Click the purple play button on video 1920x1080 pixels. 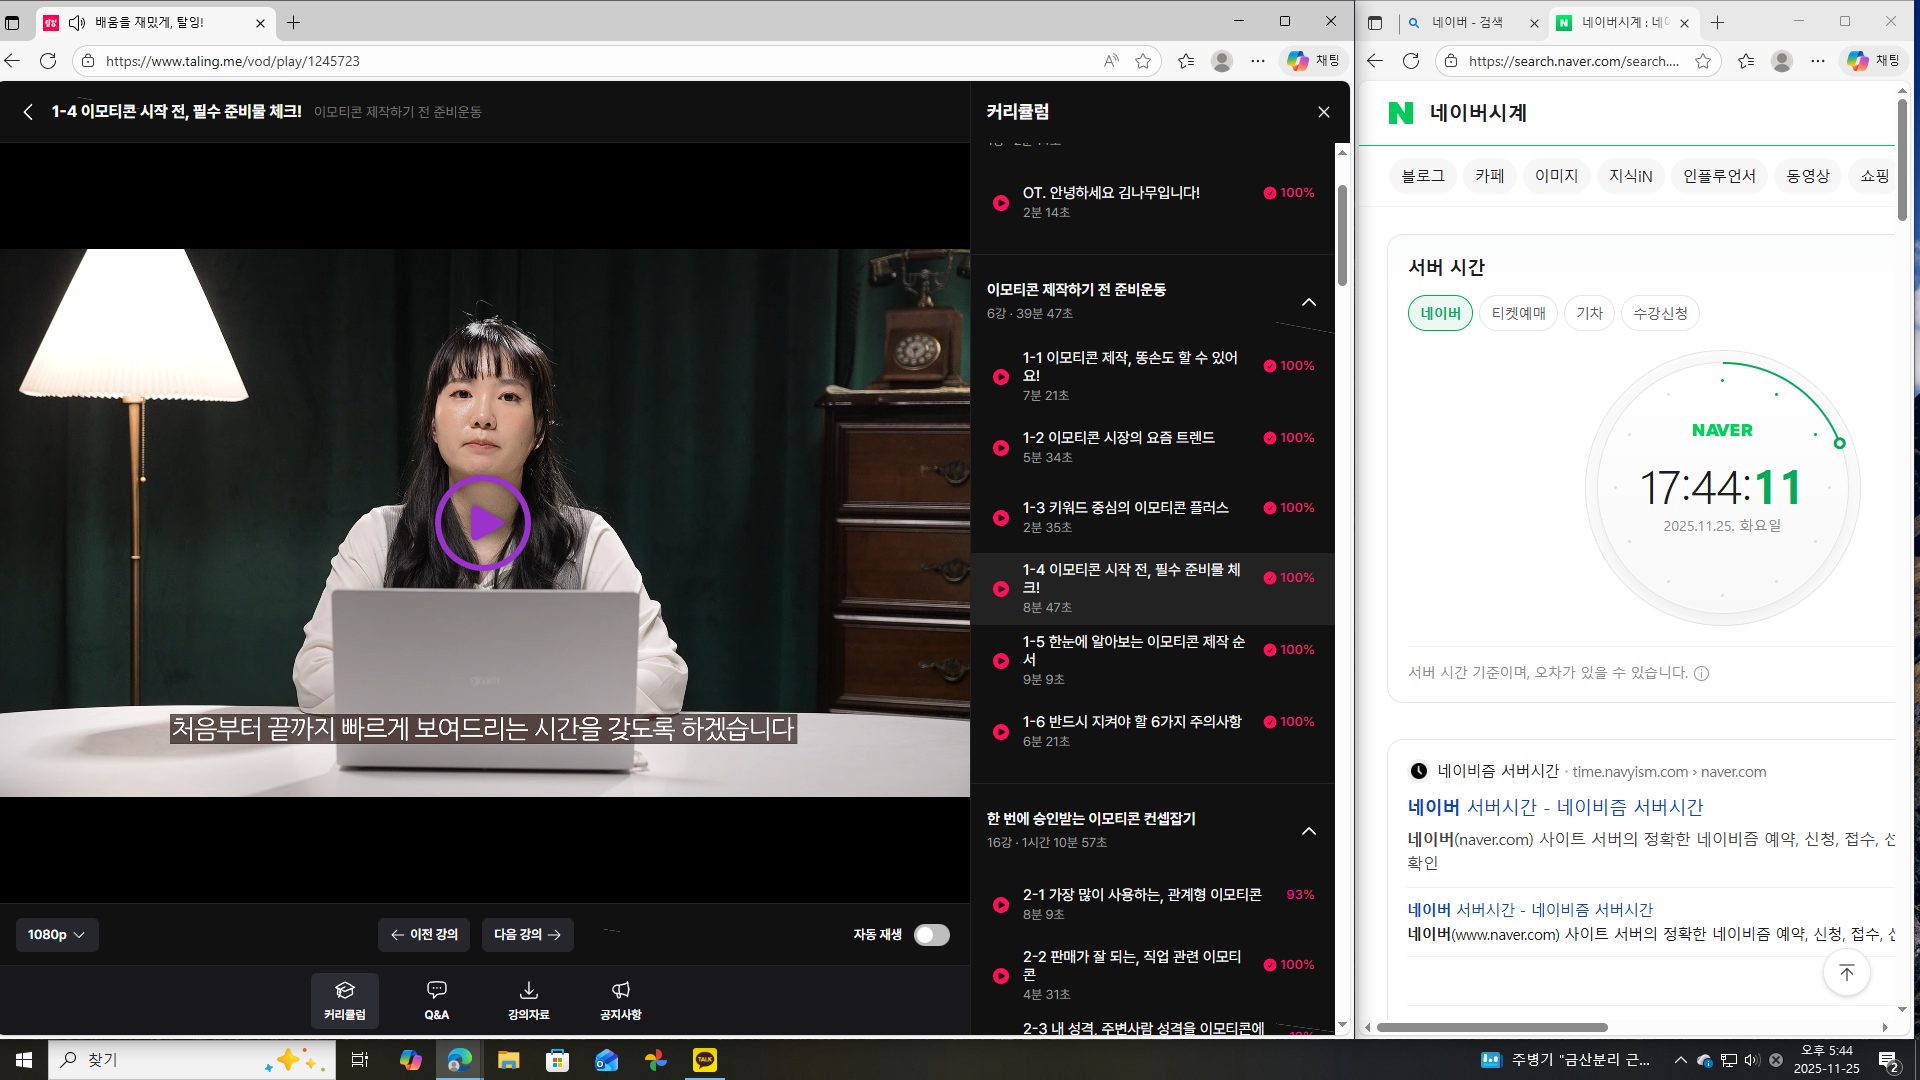[x=483, y=523]
